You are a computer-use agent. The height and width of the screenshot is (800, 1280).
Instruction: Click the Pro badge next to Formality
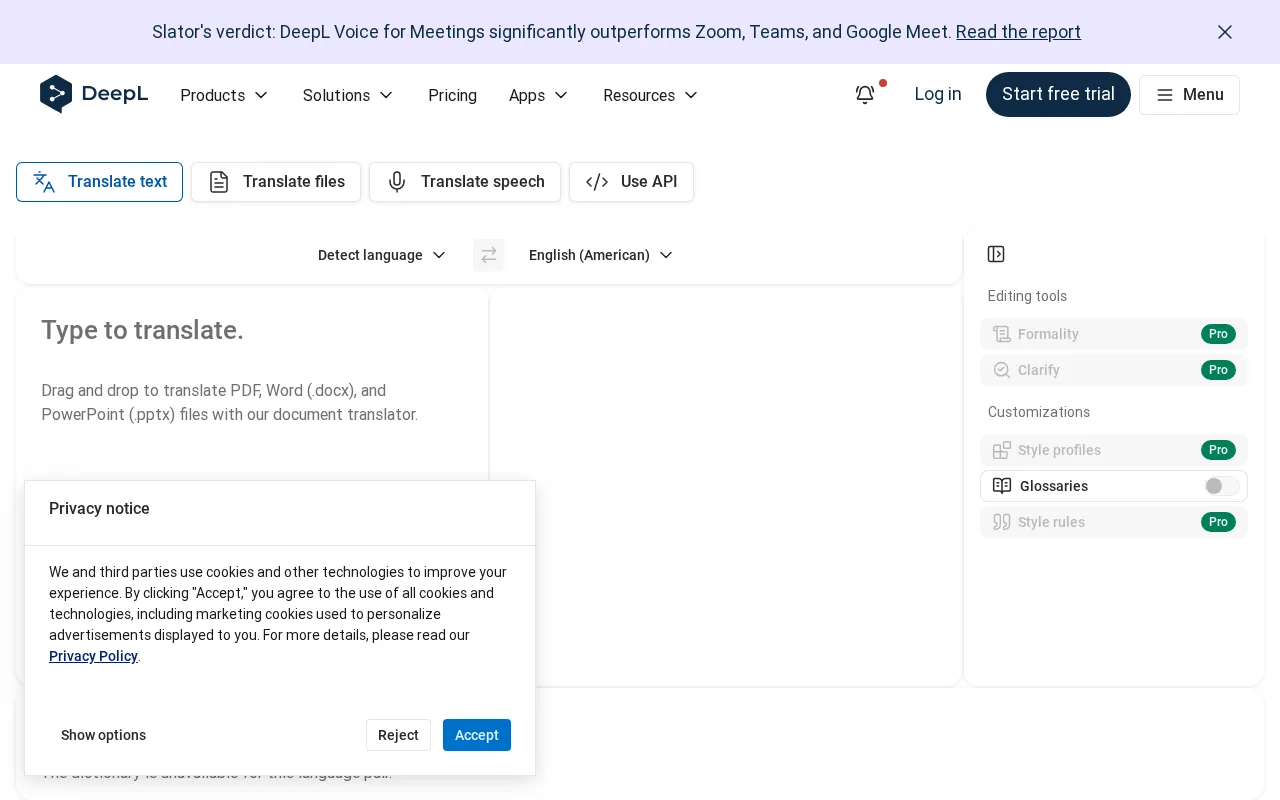tap(1218, 334)
